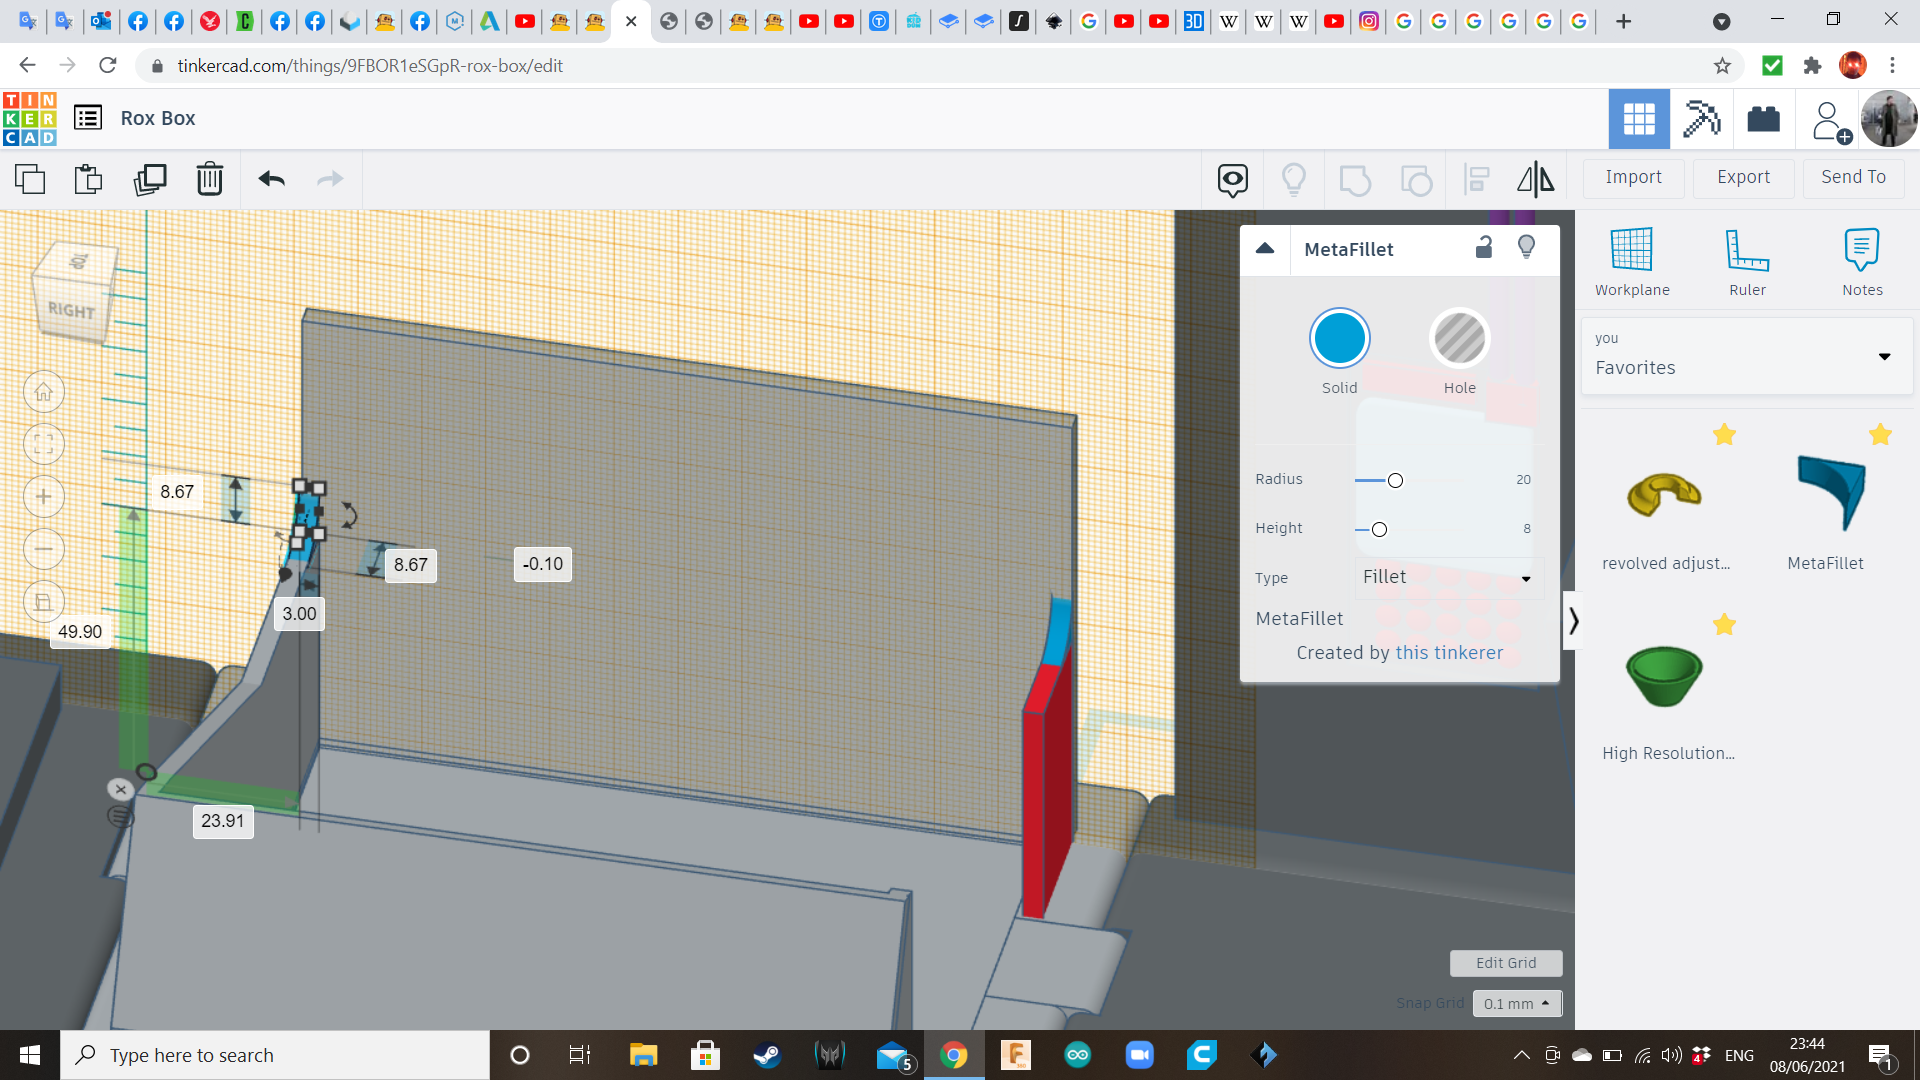Viewport: 1920px width, 1080px height.
Task: Open the Mirror (flip) tool
Action: click(1535, 179)
